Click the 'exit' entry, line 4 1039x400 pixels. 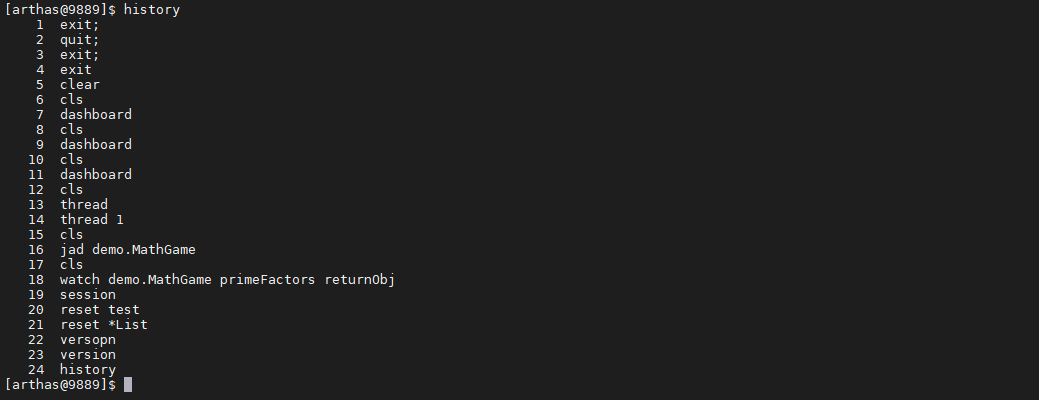tap(76, 70)
